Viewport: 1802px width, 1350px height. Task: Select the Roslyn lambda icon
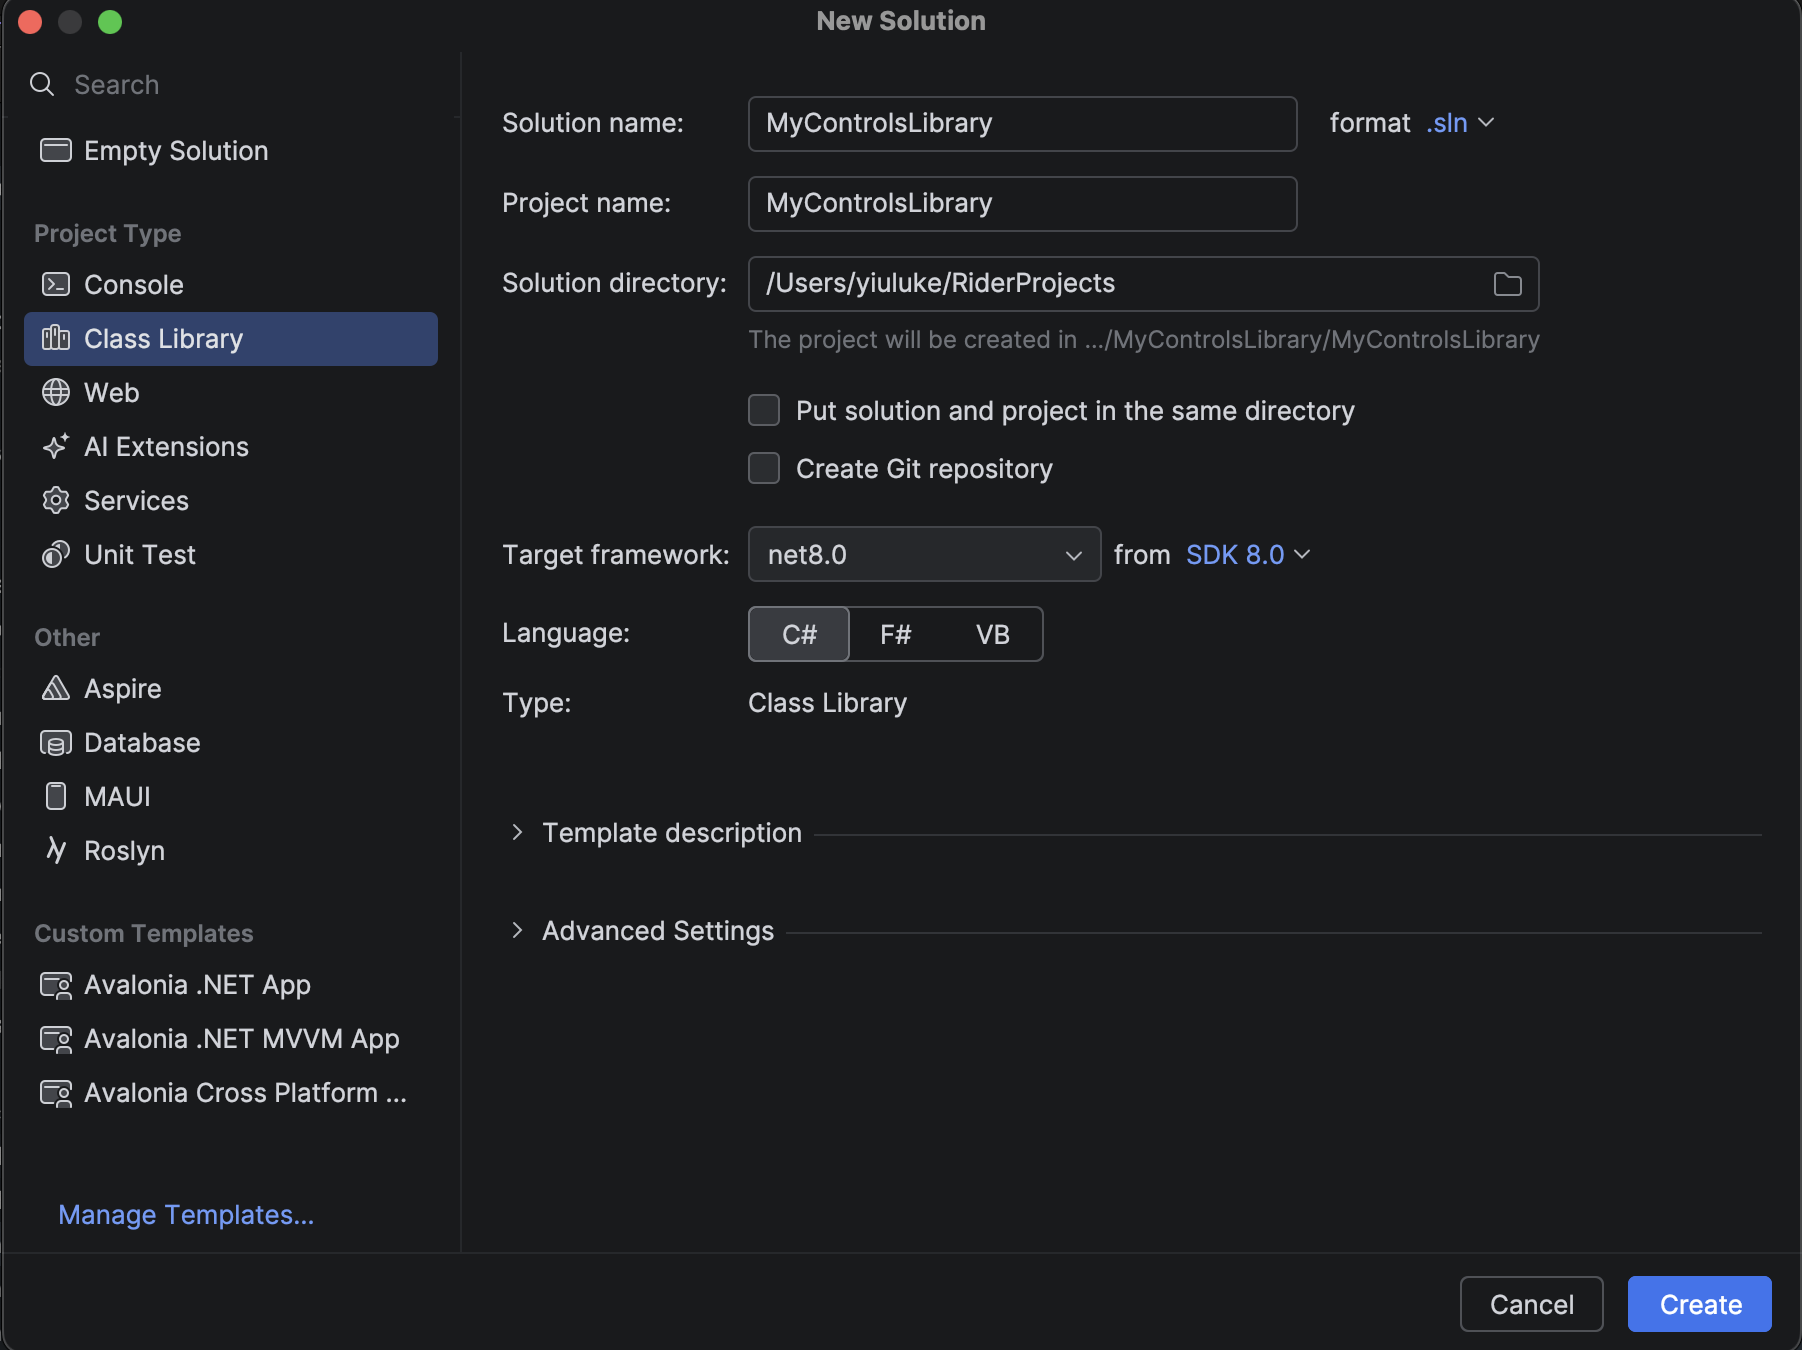[57, 850]
